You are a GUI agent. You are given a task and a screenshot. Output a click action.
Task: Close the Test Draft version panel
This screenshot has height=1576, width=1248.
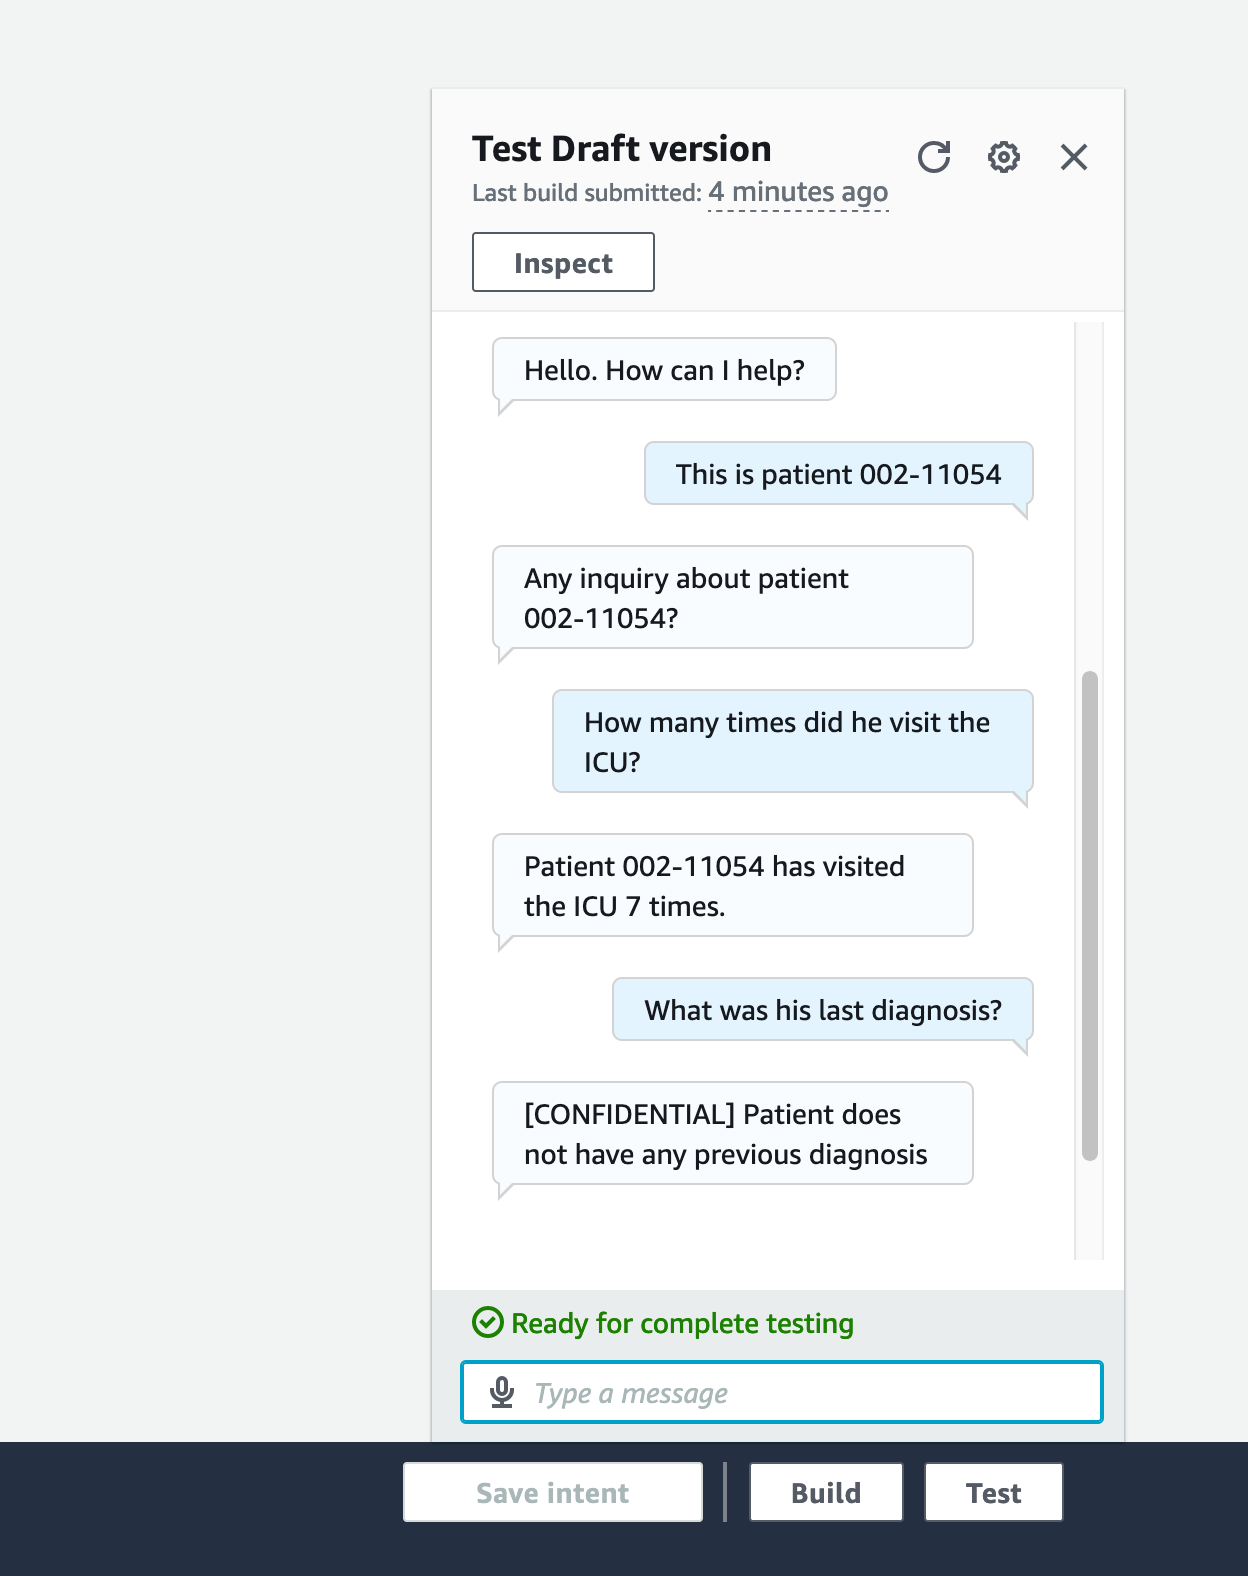[x=1074, y=157]
